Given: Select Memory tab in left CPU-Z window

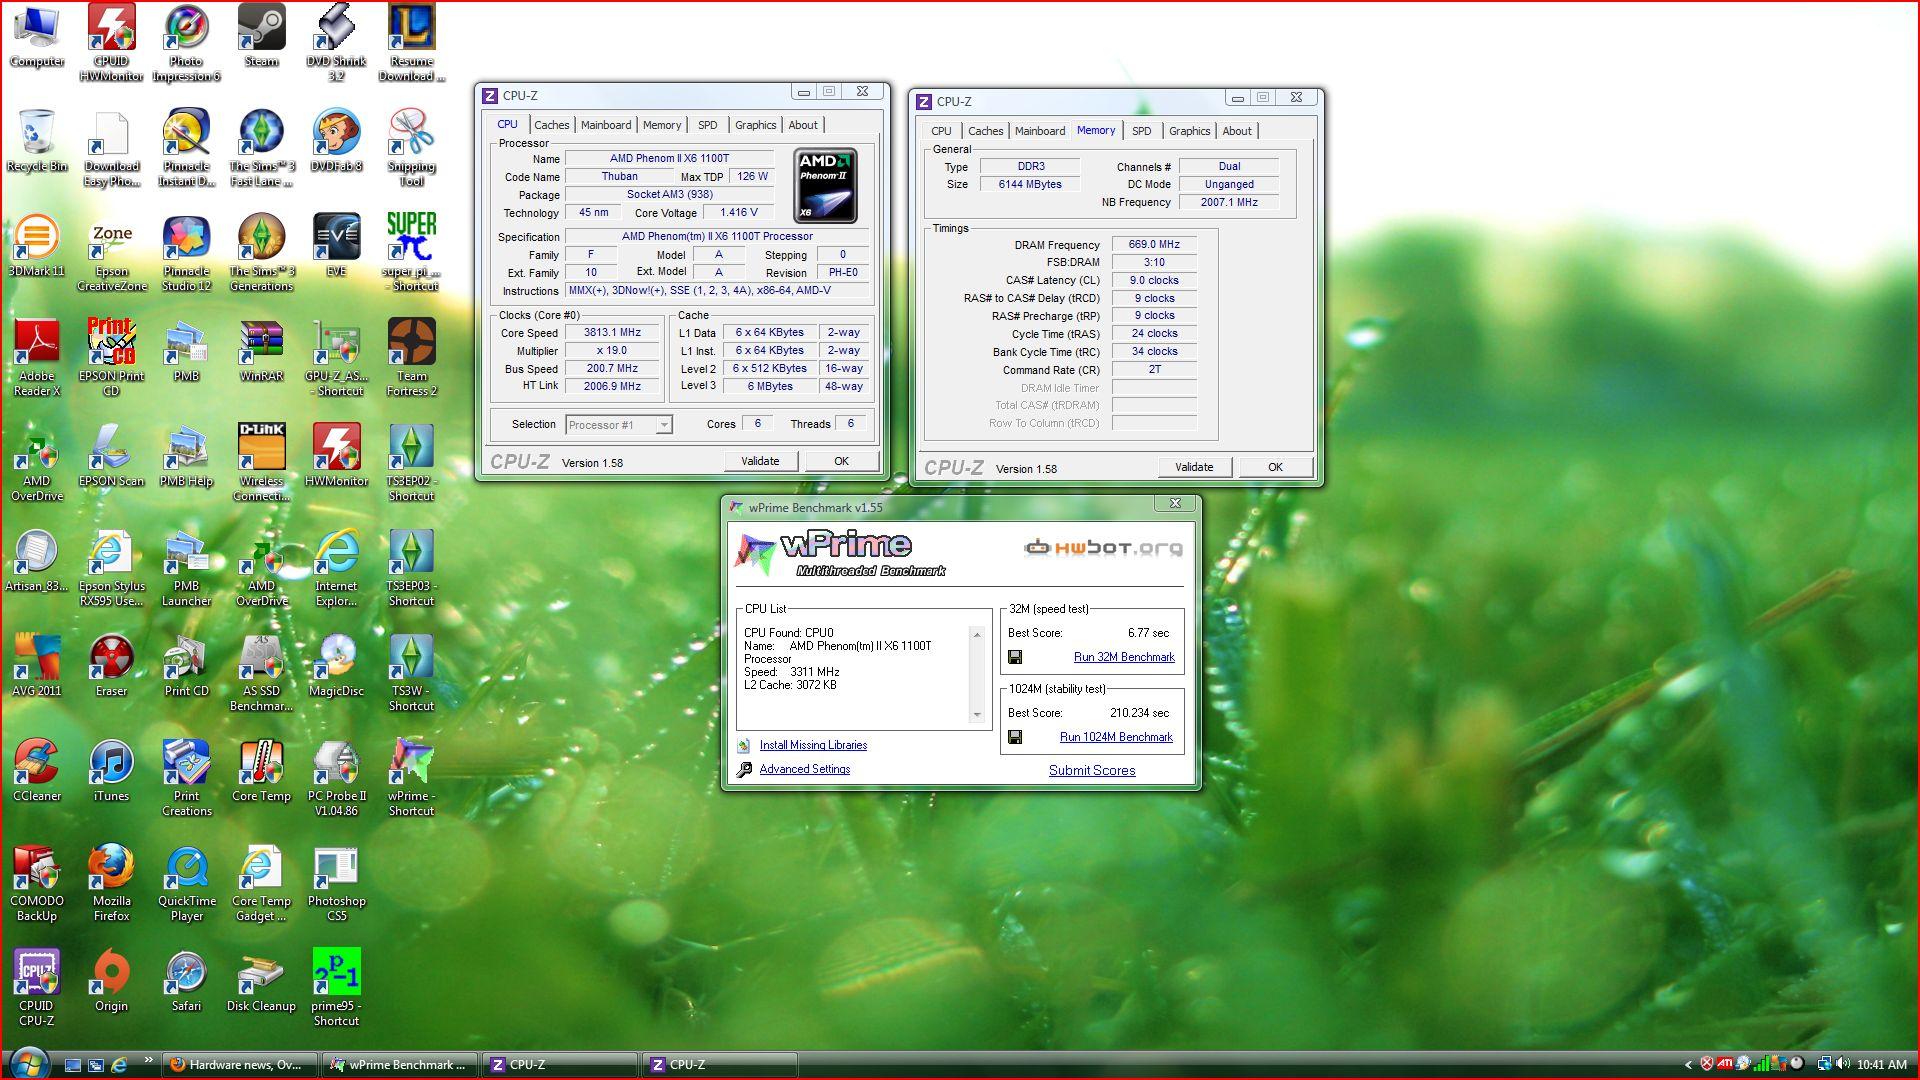Looking at the screenshot, I should [662, 125].
